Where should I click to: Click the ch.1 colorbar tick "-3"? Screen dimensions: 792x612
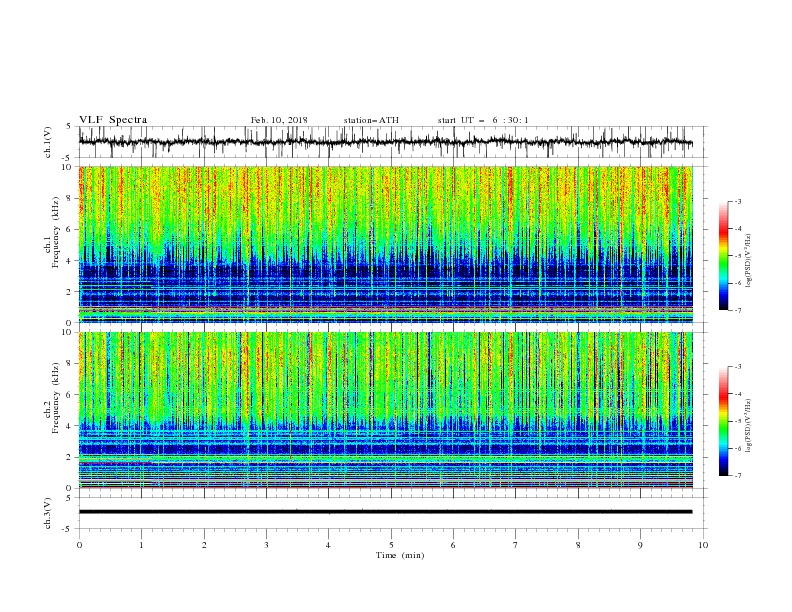(x=738, y=202)
